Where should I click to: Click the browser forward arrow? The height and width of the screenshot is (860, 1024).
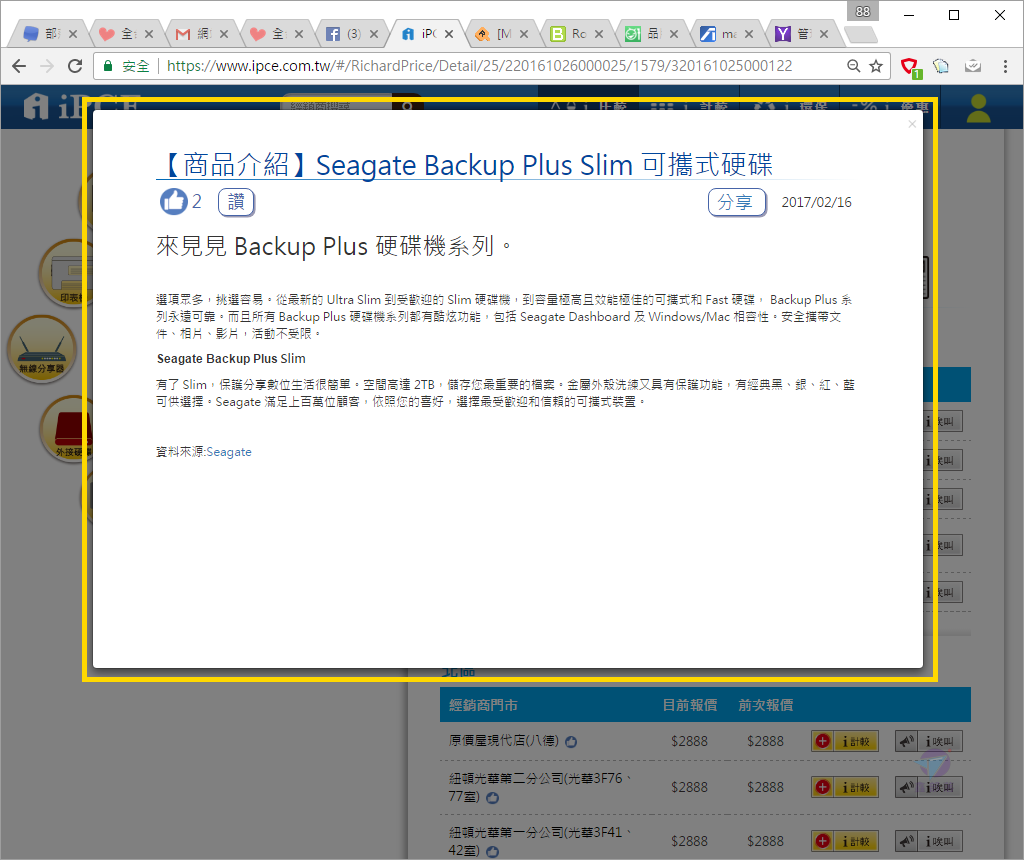(46, 66)
